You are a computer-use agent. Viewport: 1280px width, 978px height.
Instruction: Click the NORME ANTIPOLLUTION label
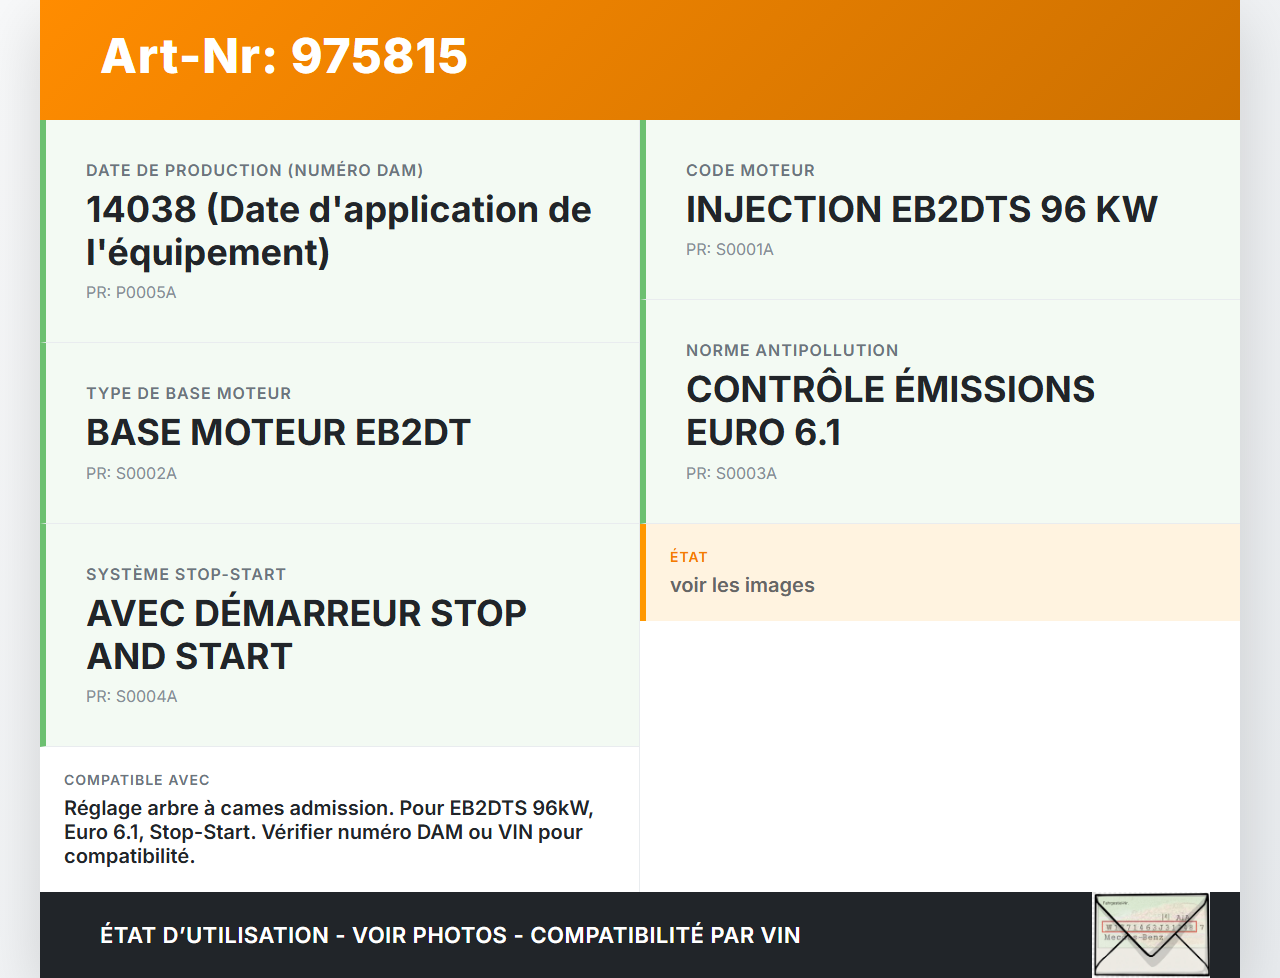pyautogui.click(x=792, y=351)
